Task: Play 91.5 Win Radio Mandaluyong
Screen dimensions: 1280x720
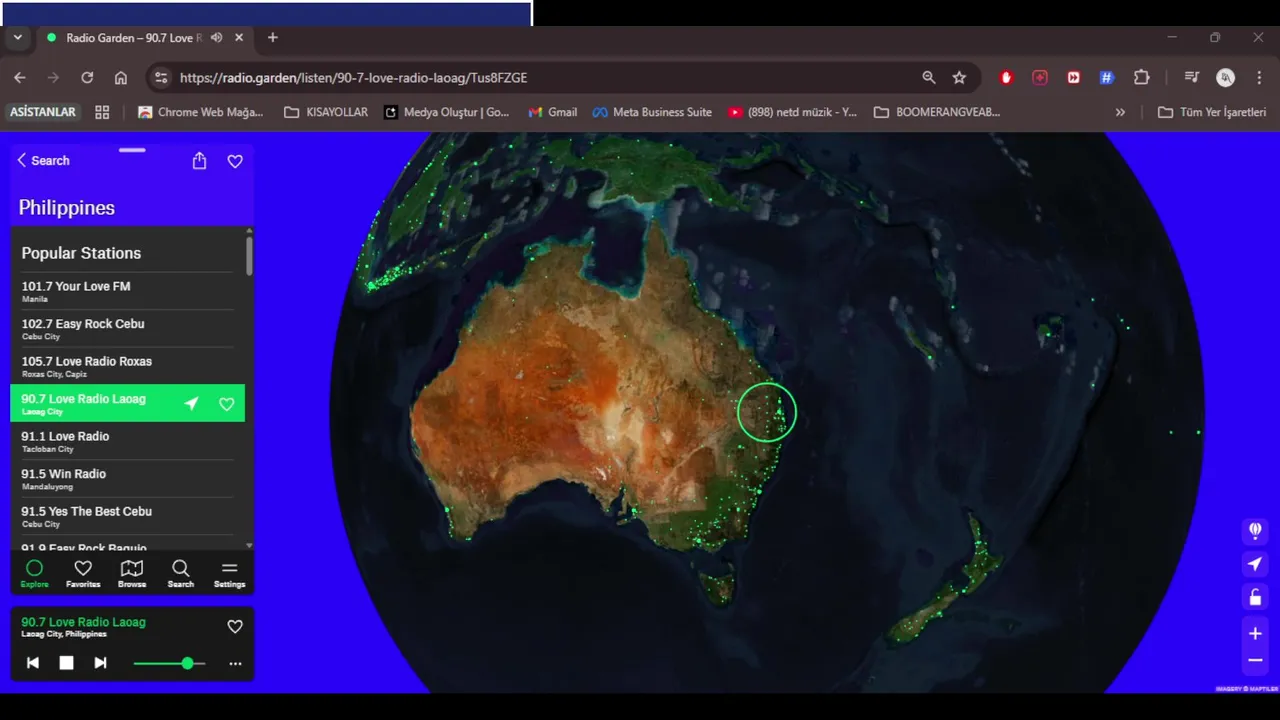Action: click(x=127, y=479)
